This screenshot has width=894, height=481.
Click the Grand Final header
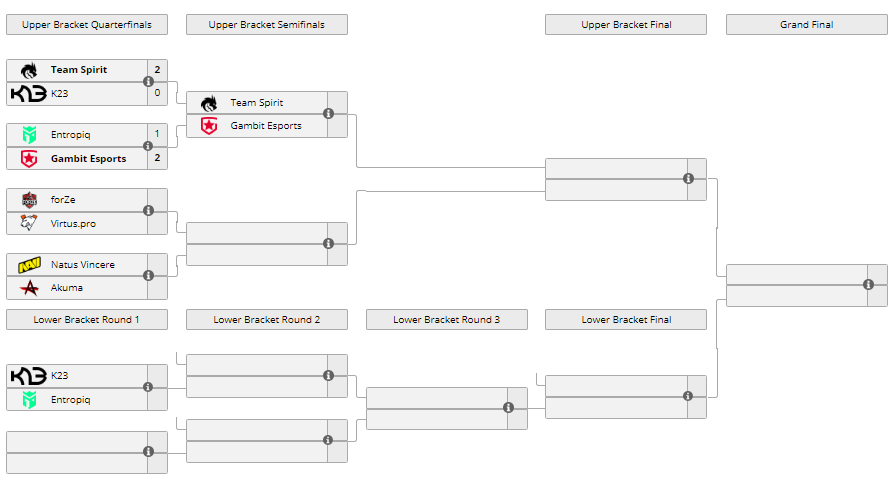point(806,25)
